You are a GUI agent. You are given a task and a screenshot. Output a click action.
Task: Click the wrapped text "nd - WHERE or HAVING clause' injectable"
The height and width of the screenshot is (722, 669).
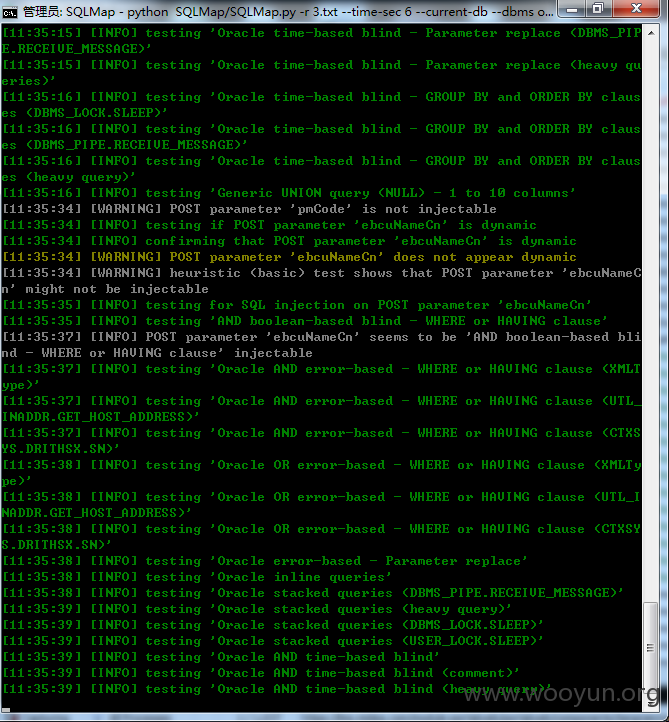[x=157, y=353]
